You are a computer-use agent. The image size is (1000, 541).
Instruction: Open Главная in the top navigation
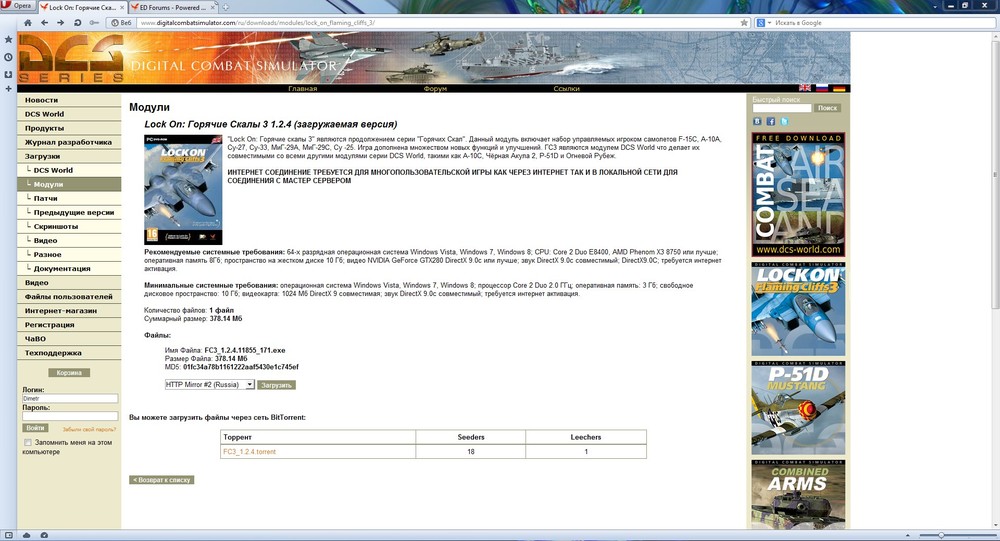coord(302,89)
